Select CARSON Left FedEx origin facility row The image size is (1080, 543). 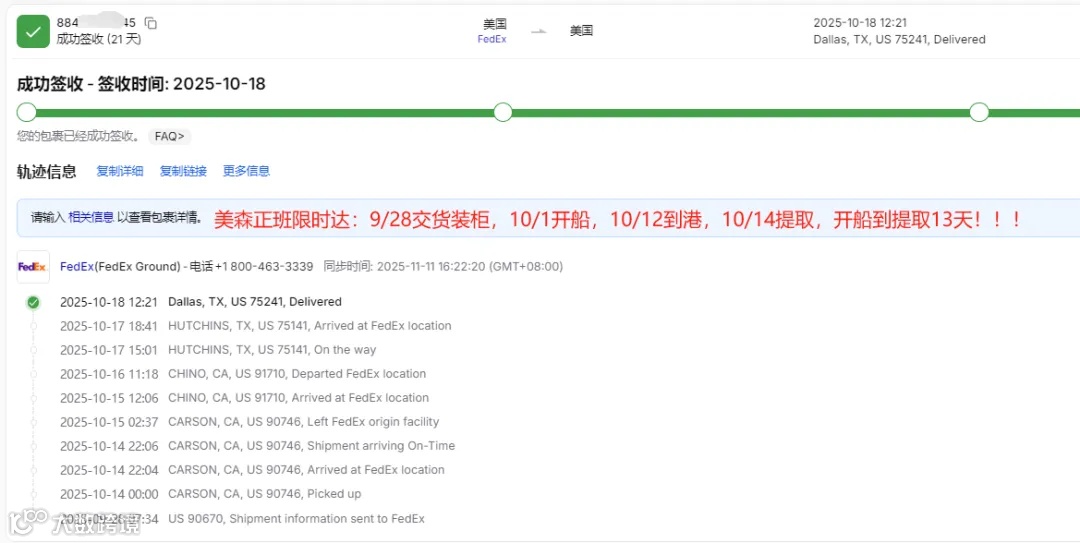(x=249, y=422)
